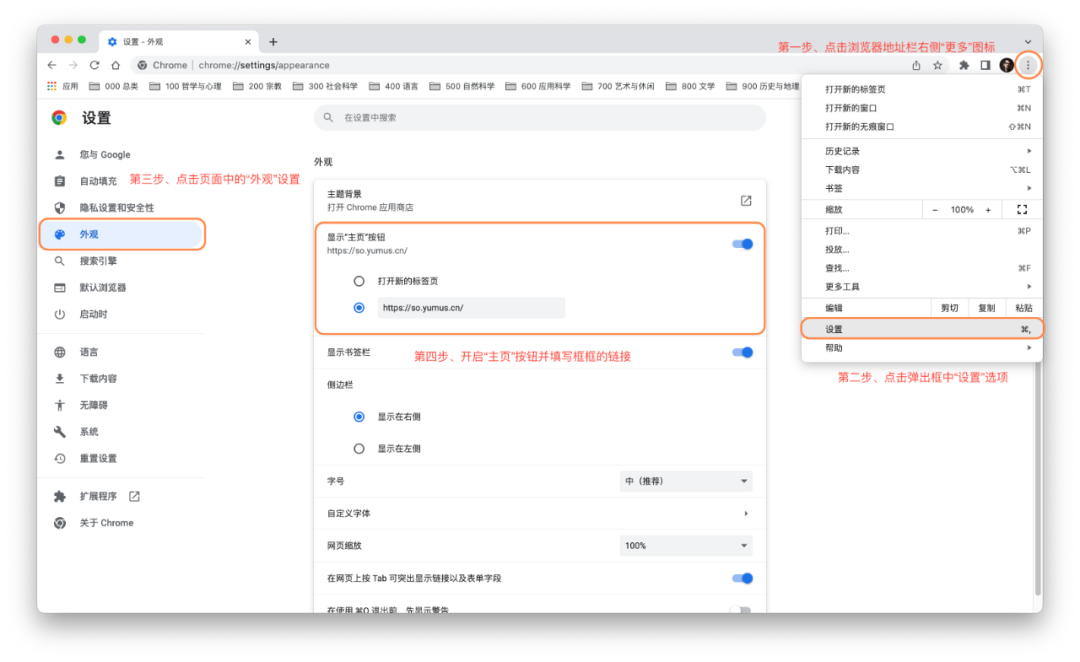
Task: Reload the page with refresh icon
Action: tap(94, 65)
